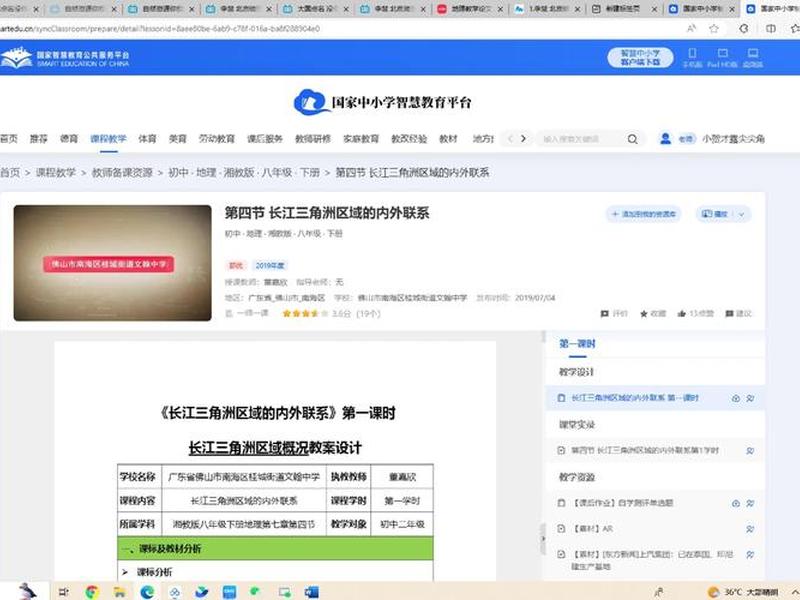The height and width of the screenshot is (600, 800).
Task: Click breadcrumb link 课程教学
Action: pyautogui.click(x=56, y=172)
